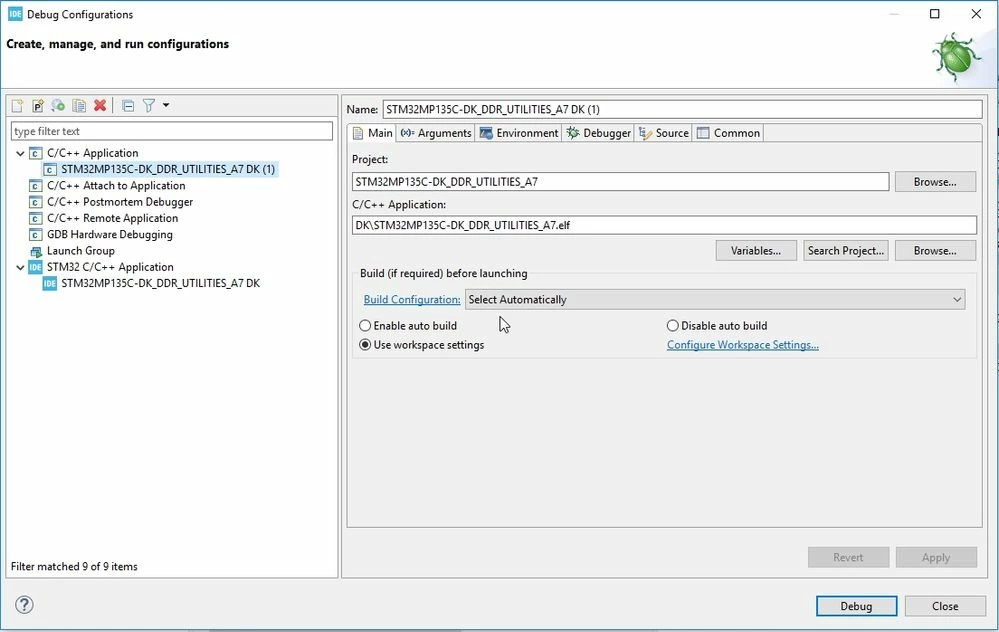Viewport: 999px width, 632px height.
Task: Click the Project name field
Action: click(x=621, y=182)
